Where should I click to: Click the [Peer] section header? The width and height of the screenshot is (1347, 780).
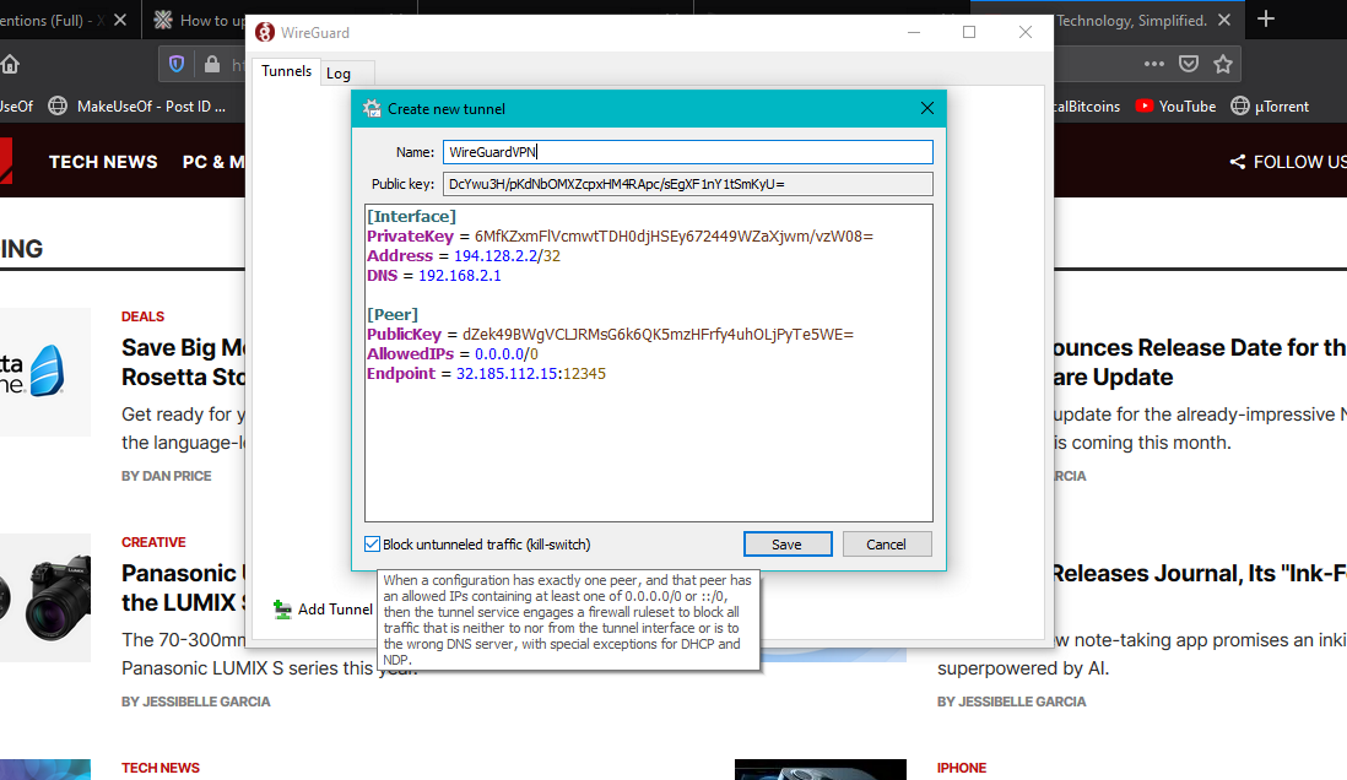pyautogui.click(x=392, y=314)
